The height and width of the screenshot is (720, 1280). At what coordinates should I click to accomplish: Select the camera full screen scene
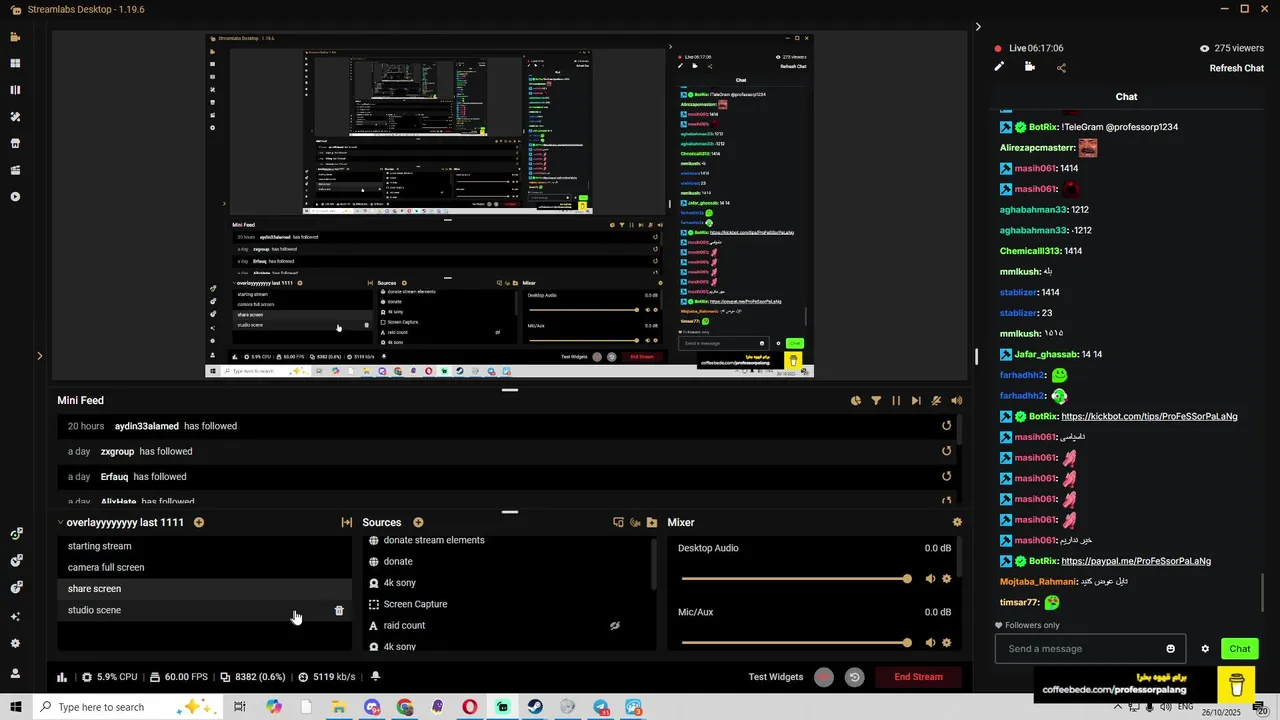pos(204,567)
